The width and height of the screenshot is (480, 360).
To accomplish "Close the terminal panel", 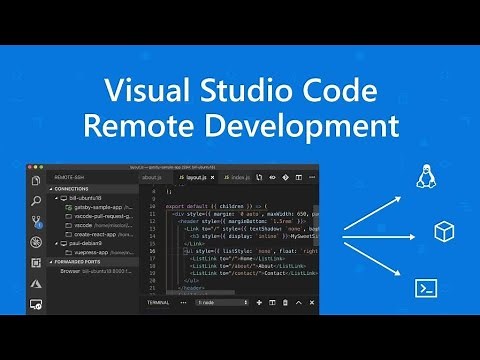I will (312, 303).
